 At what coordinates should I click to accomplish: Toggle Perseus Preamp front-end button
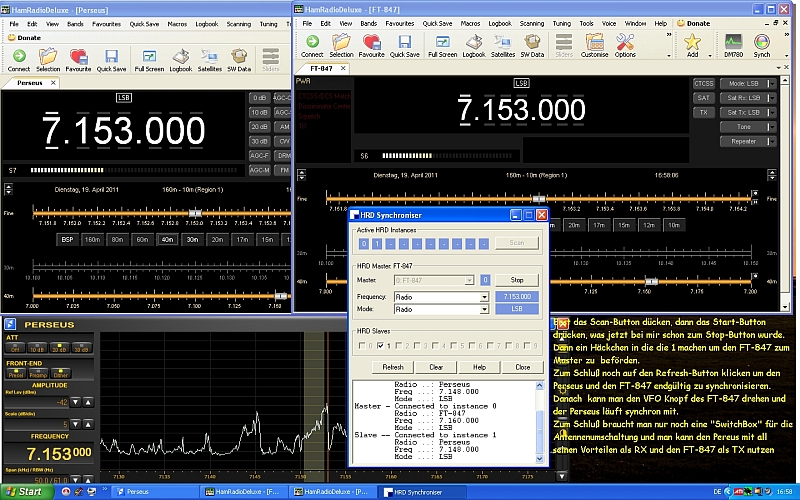38,373
